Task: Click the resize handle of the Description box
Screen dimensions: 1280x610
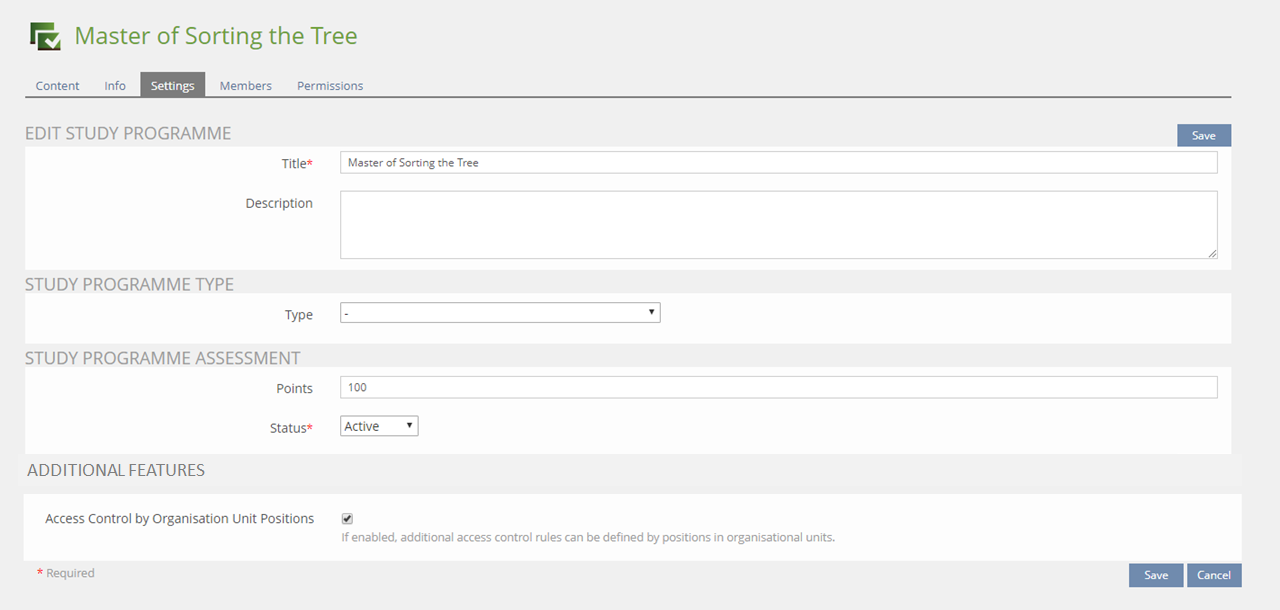Action: (1212, 254)
